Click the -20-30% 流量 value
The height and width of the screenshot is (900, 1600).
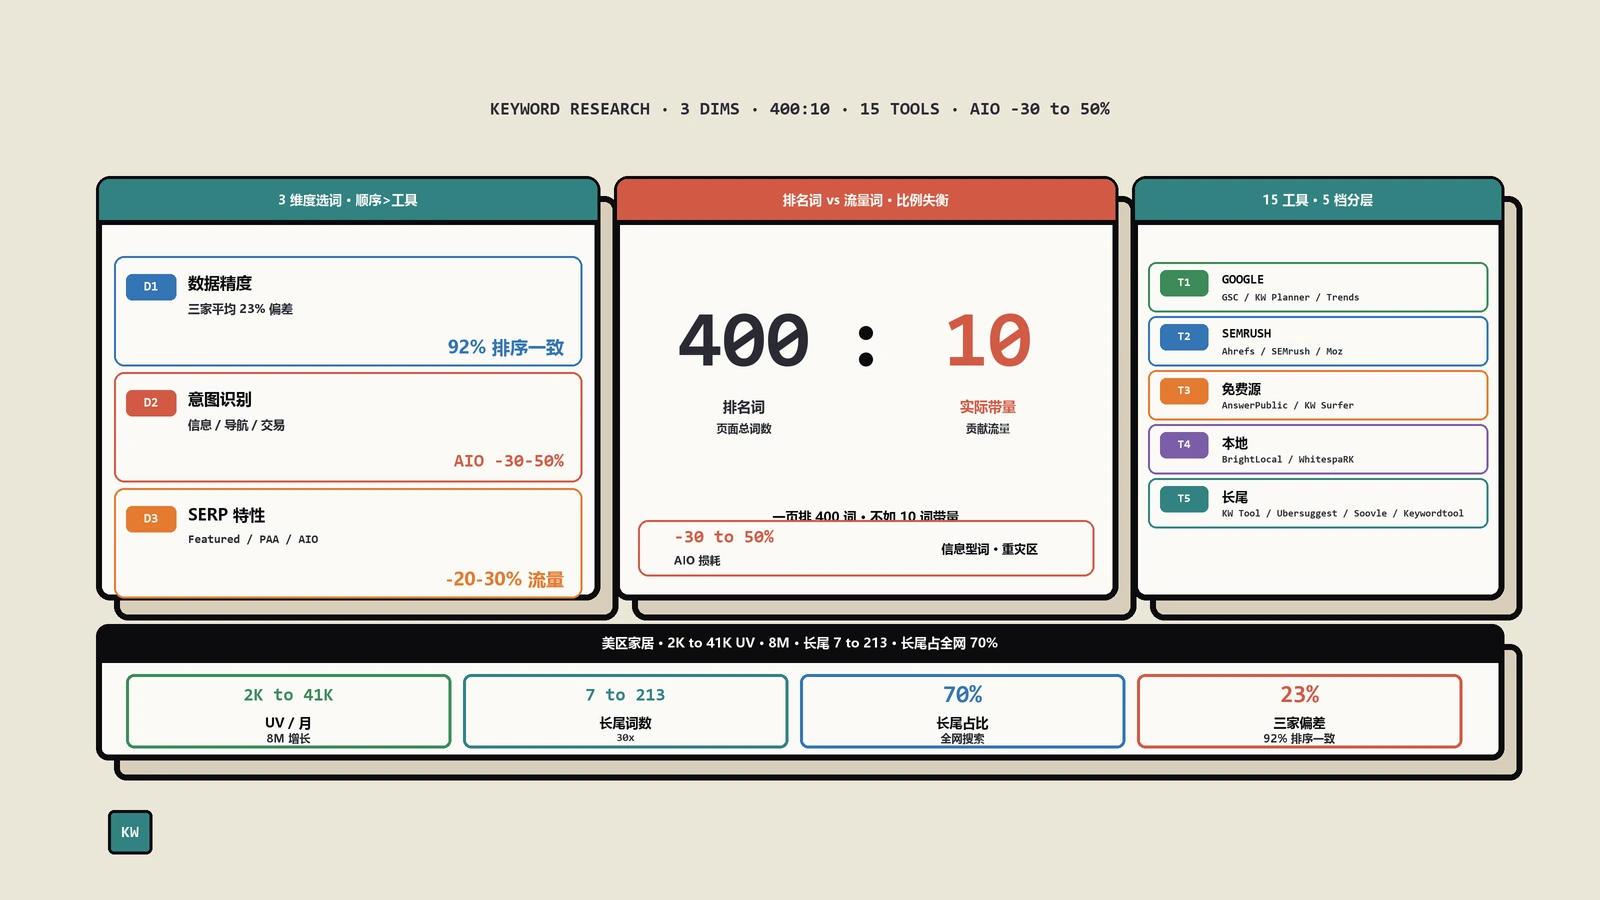tap(505, 579)
